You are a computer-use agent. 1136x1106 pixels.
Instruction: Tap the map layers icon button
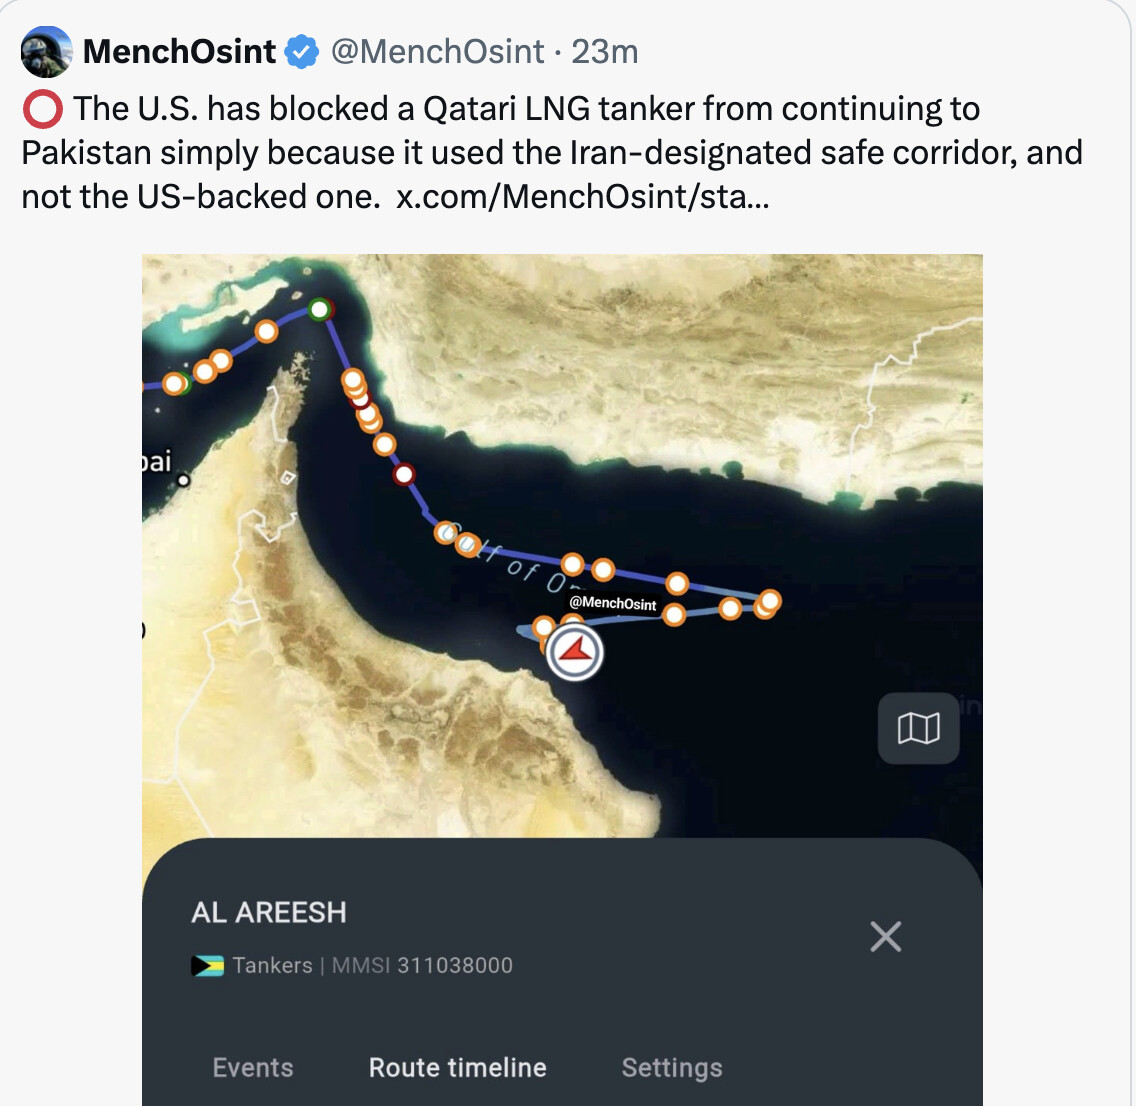(919, 728)
